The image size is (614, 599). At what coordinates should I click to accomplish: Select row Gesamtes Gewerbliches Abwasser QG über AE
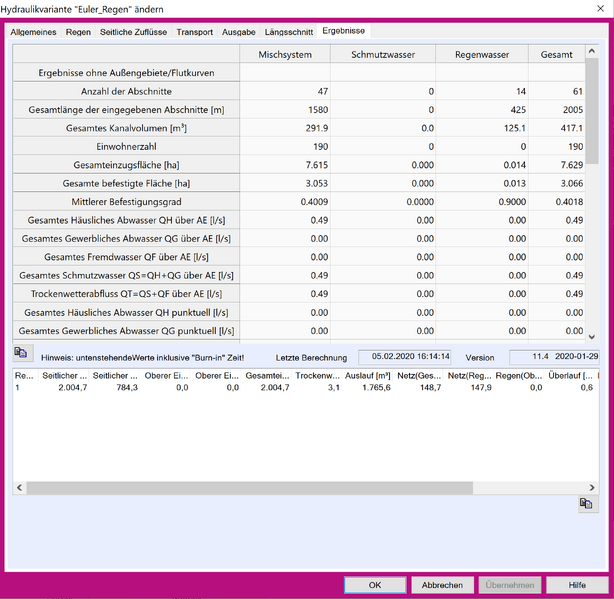pyautogui.click(x=126, y=238)
